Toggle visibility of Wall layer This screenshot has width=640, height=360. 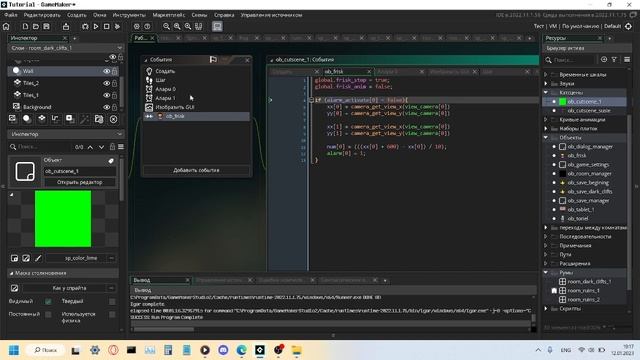click(x=107, y=71)
